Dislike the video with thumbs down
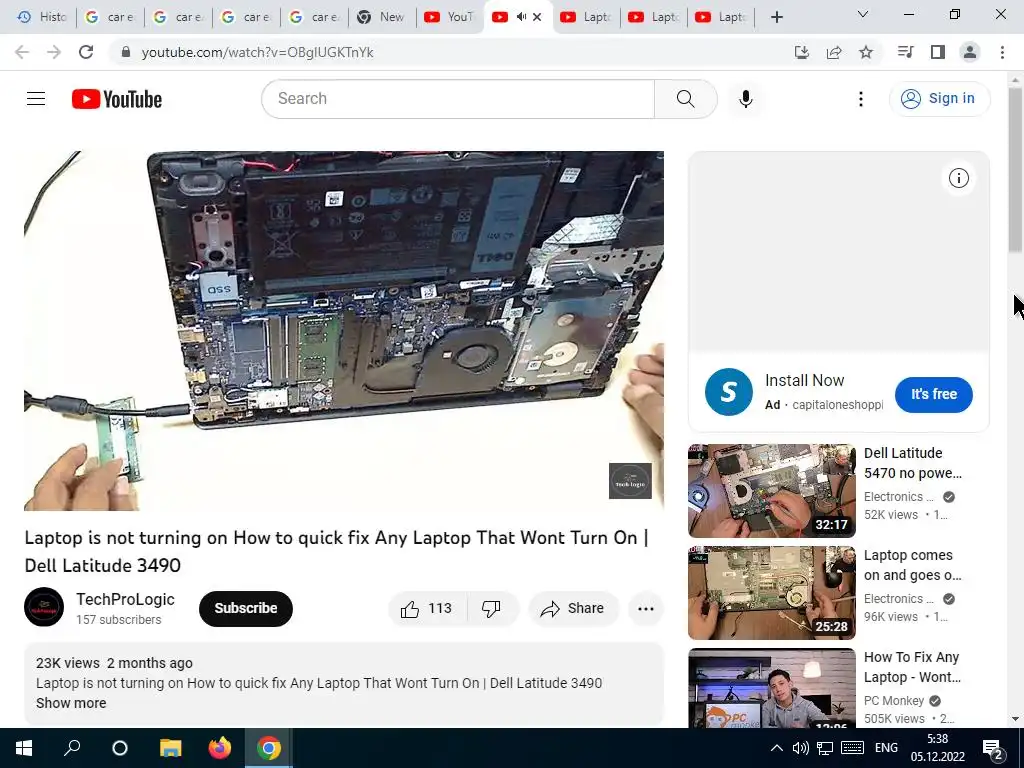This screenshot has height=768, width=1024. tap(491, 609)
